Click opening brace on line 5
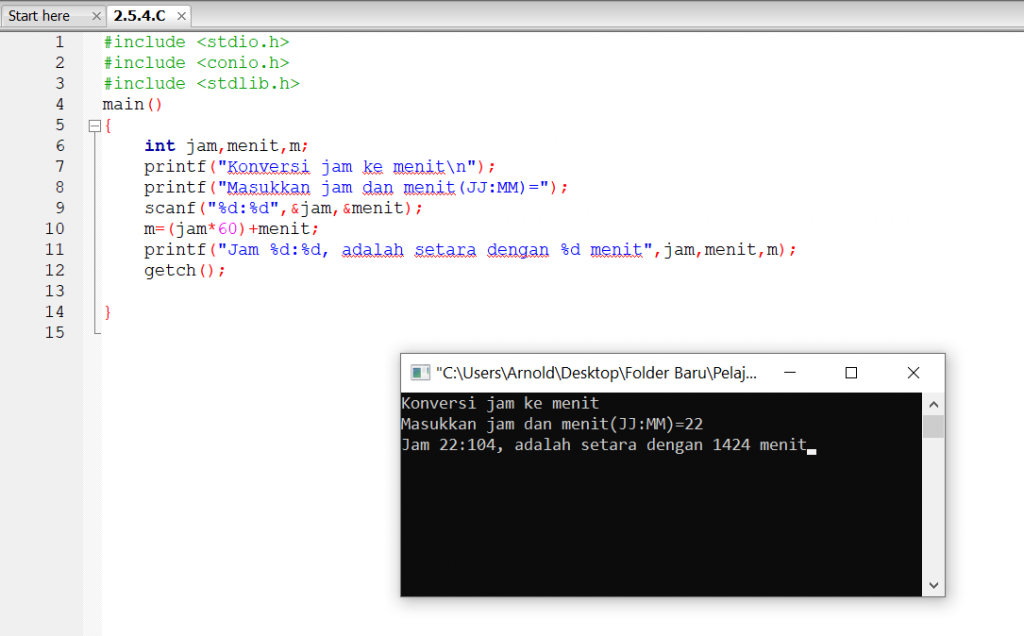Screen dimensions: 1024x636 [108, 126]
